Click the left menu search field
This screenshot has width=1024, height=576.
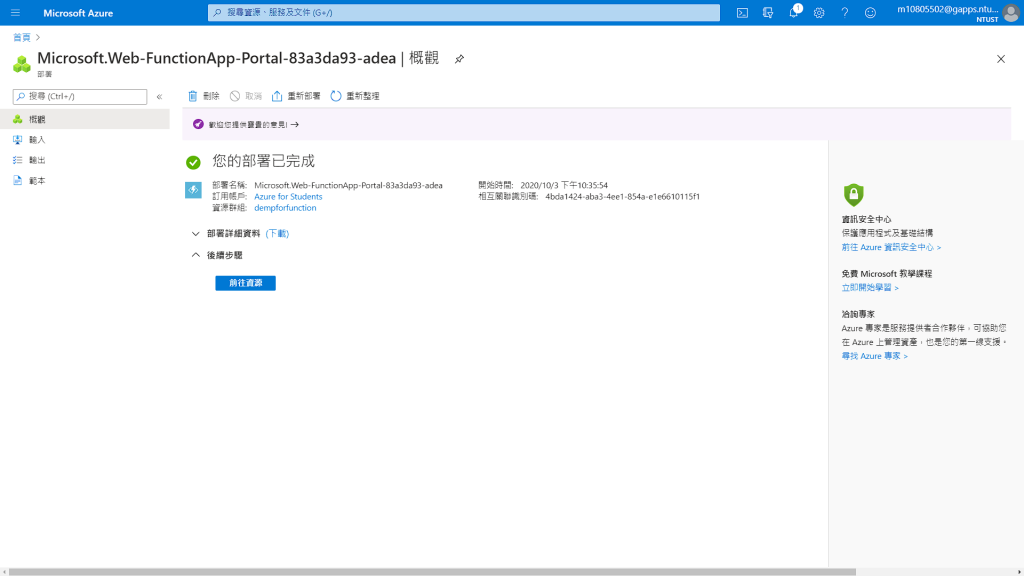click(x=80, y=97)
